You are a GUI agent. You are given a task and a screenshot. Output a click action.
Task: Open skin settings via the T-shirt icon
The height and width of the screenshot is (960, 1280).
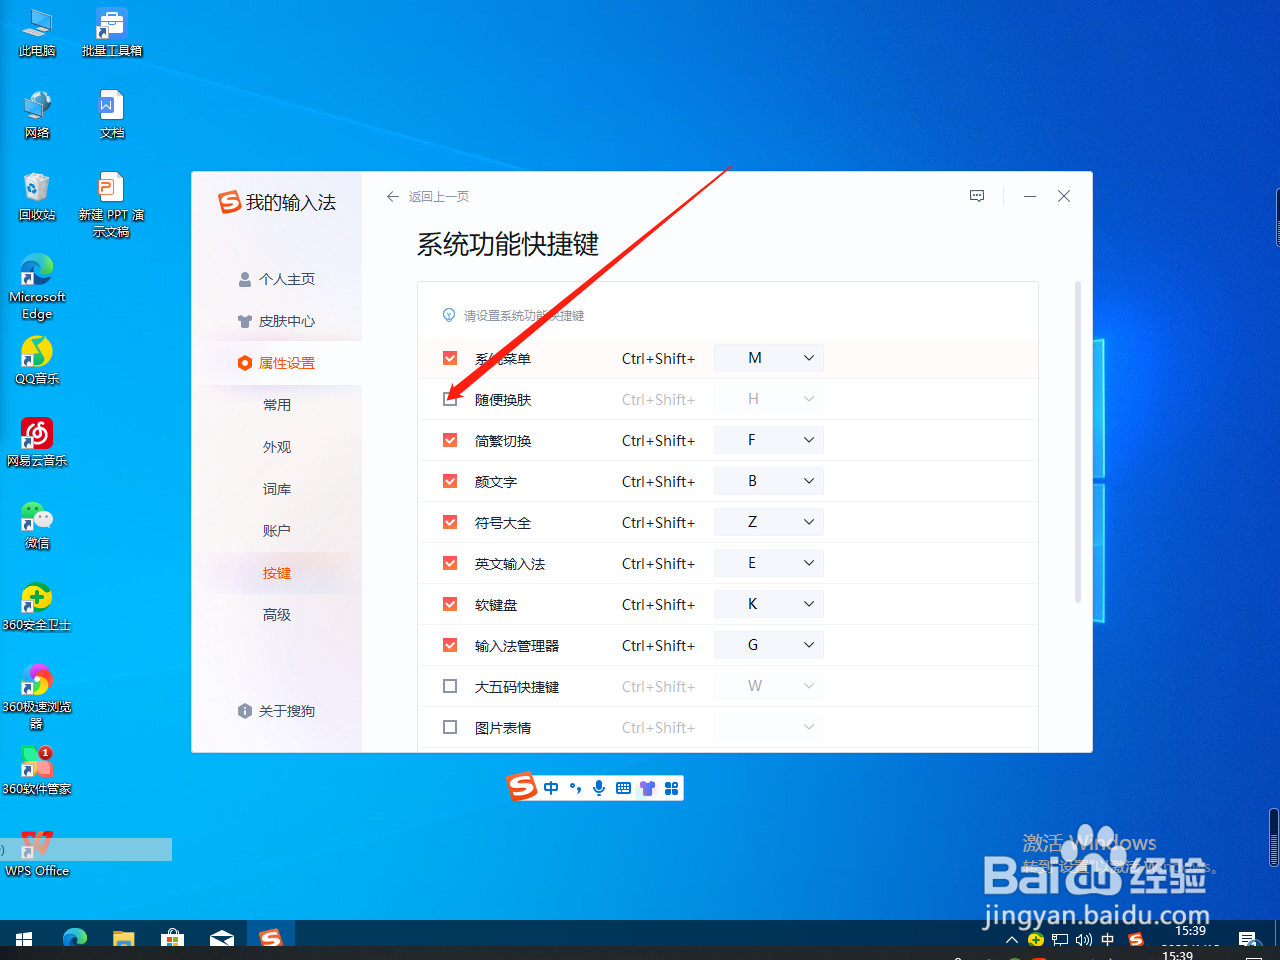click(x=647, y=788)
